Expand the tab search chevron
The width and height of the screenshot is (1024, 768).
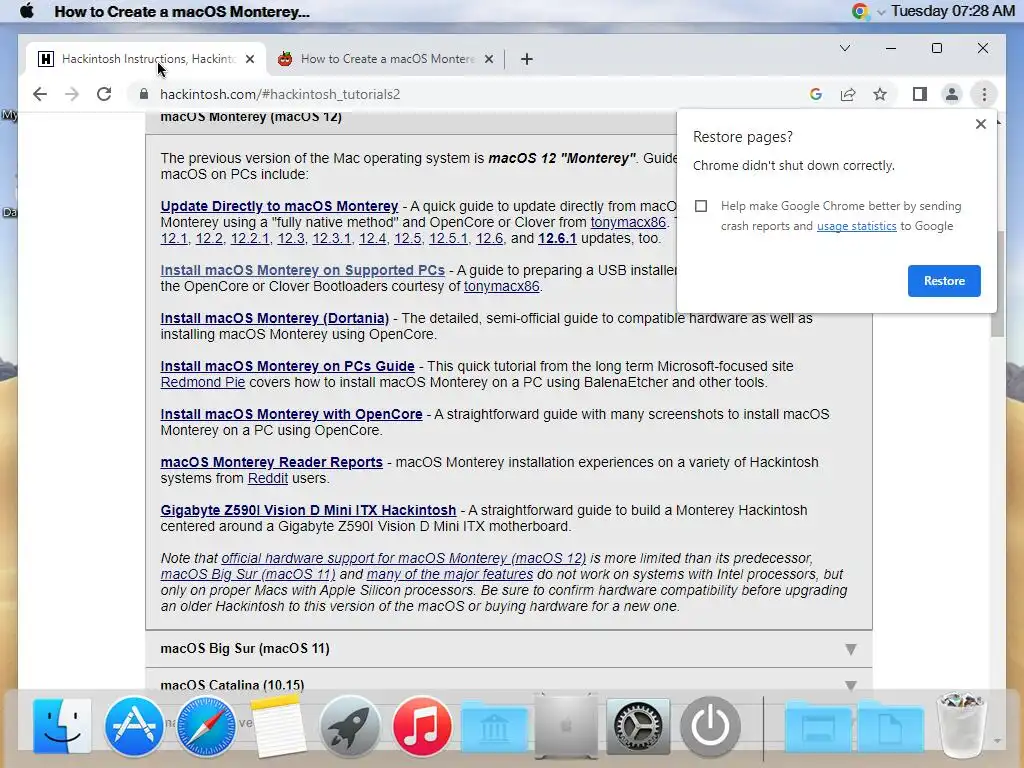pyautogui.click(x=844, y=48)
